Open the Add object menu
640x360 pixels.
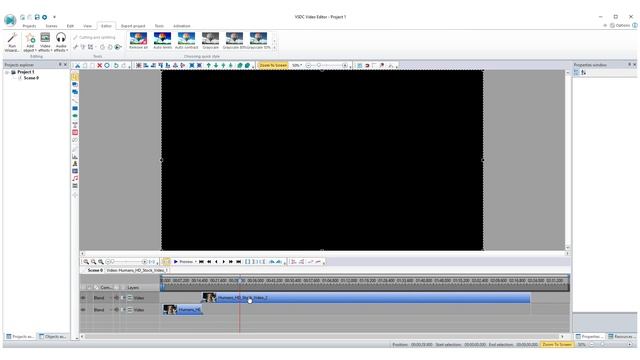point(30,42)
